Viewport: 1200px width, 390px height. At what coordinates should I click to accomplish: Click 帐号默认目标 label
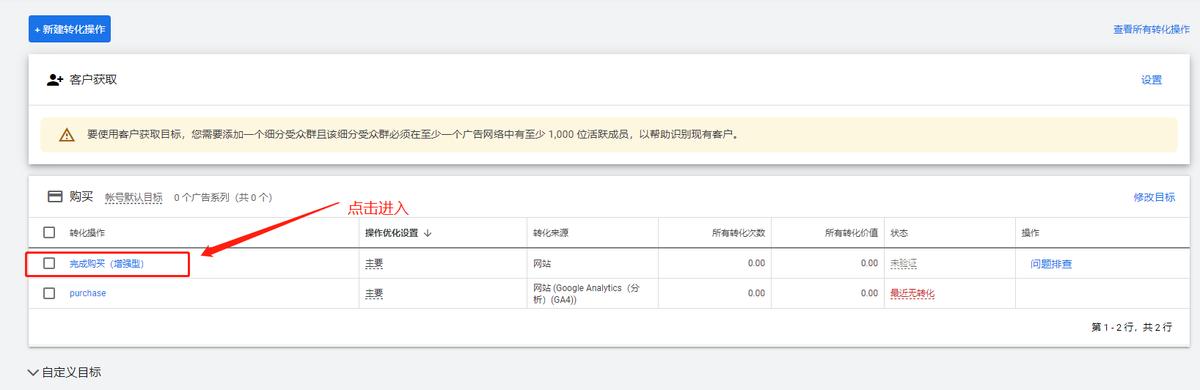(134, 198)
